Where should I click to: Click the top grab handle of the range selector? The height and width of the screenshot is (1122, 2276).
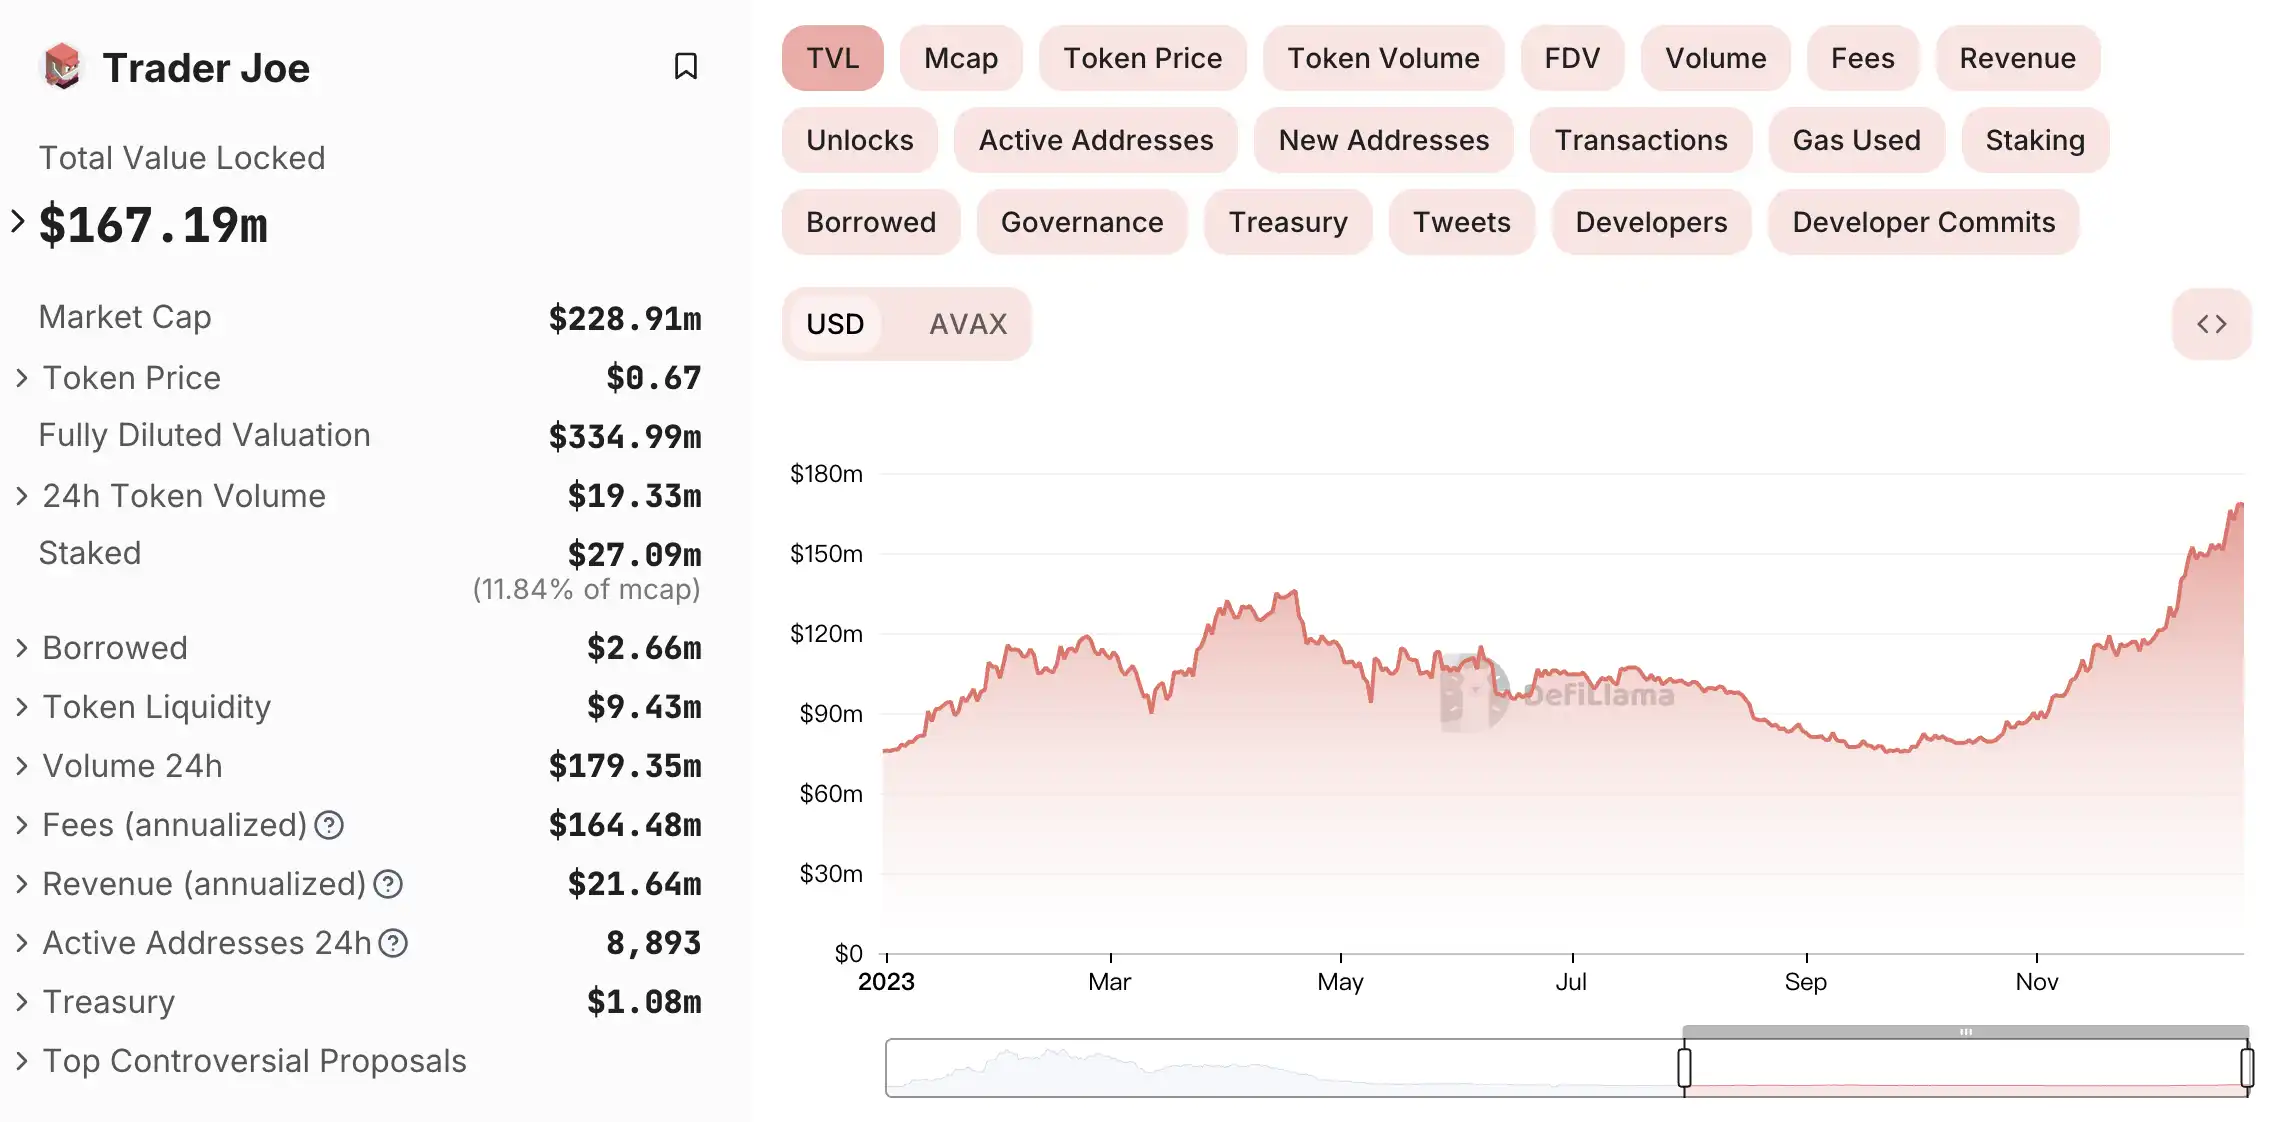tap(1965, 1031)
